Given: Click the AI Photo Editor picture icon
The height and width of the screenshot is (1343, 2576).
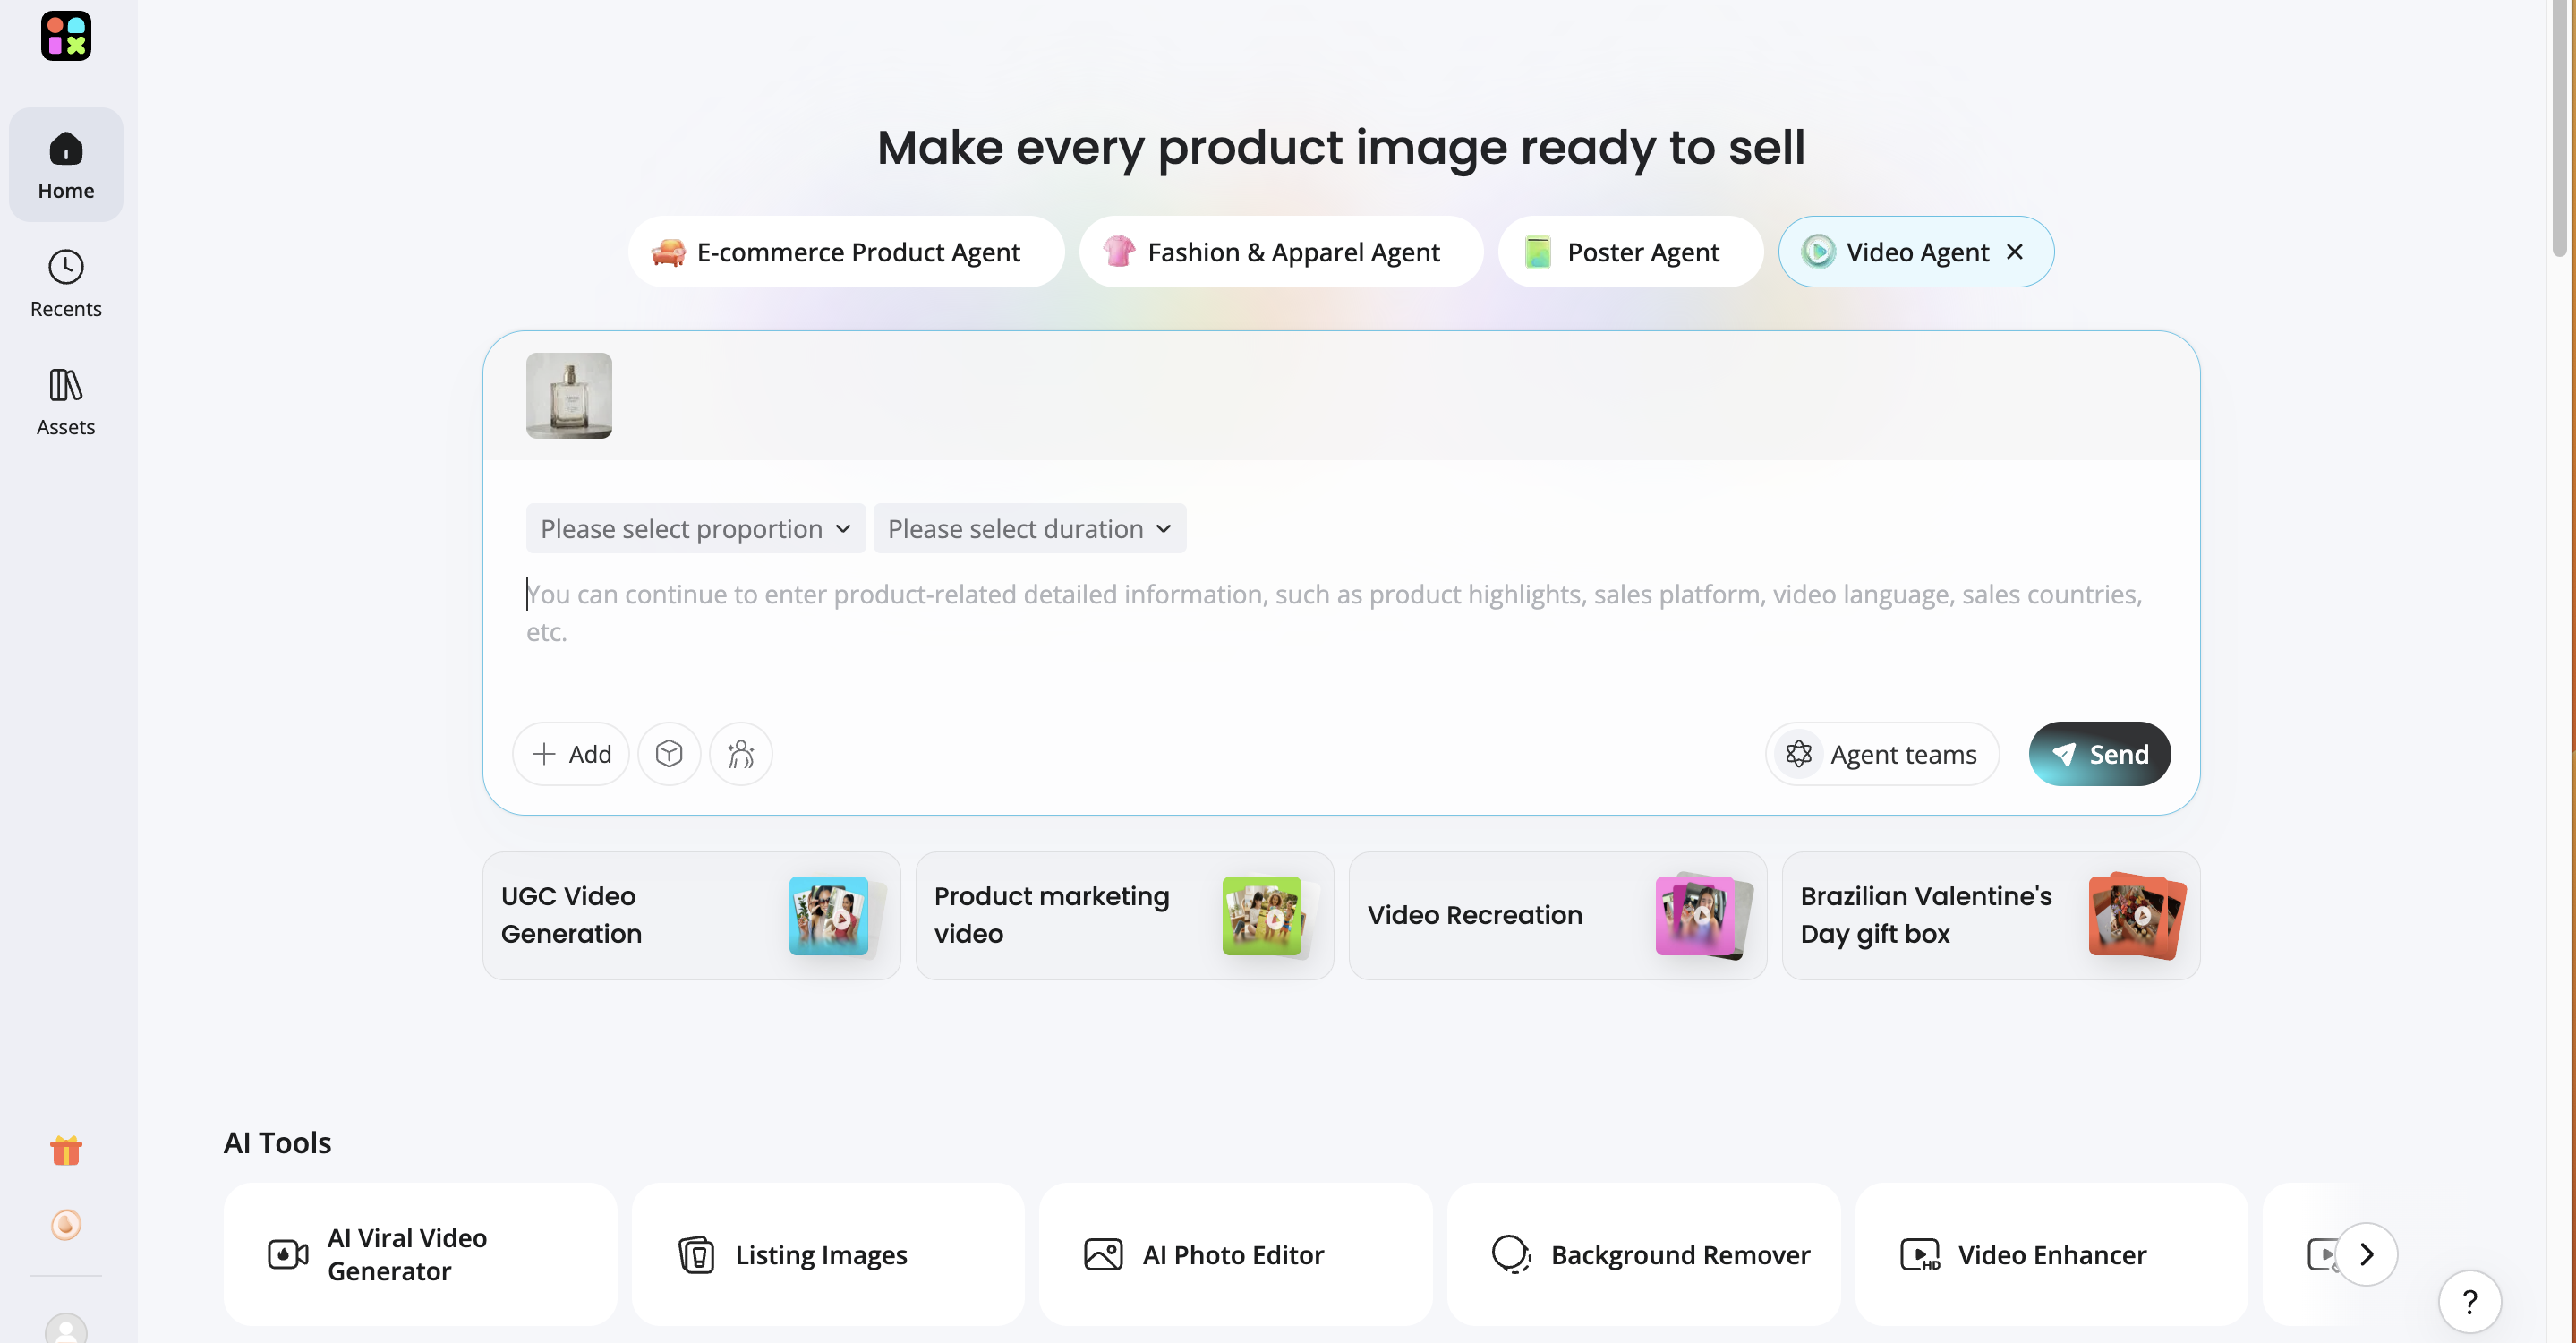Looking at the screenshot, I should [1103, 1254].
